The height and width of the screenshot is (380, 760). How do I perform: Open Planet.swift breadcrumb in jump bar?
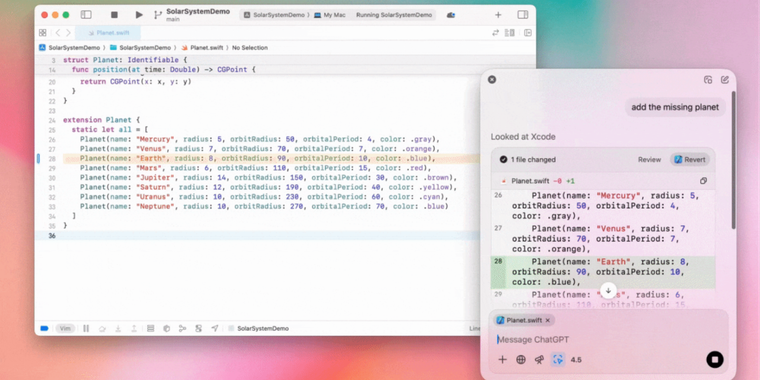[202, 48]
